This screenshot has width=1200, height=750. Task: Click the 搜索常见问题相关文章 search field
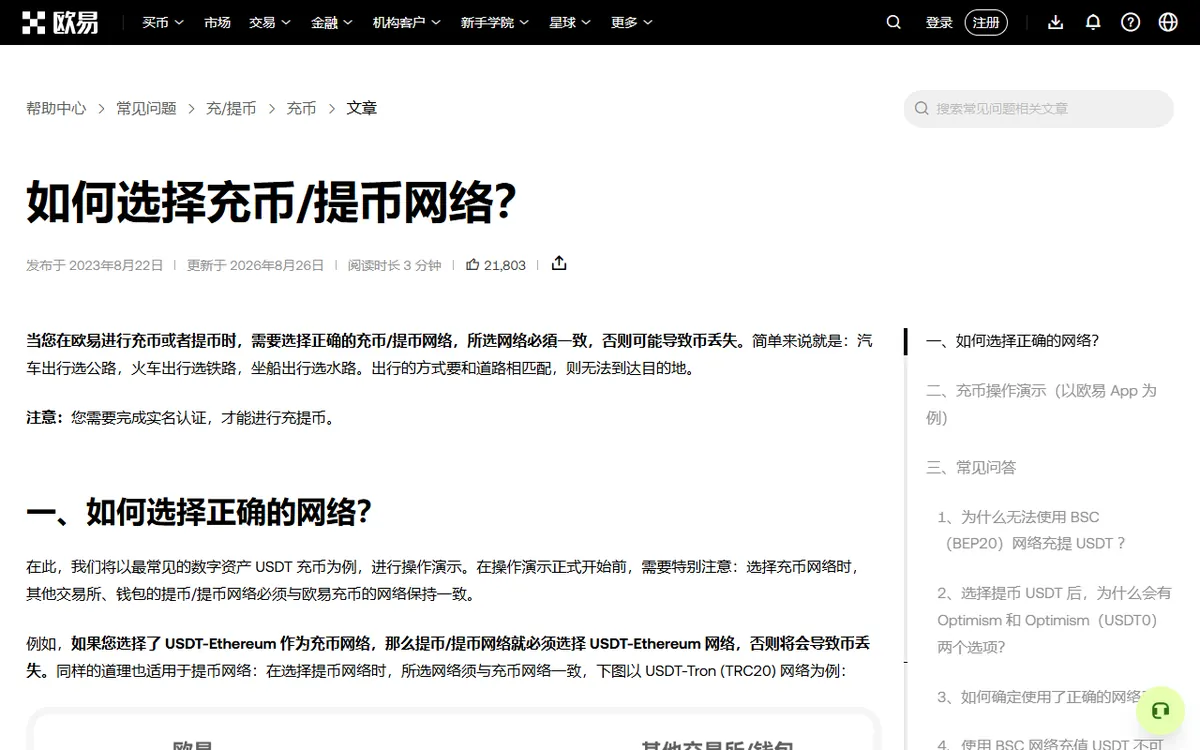click(x=1039, y=108)
